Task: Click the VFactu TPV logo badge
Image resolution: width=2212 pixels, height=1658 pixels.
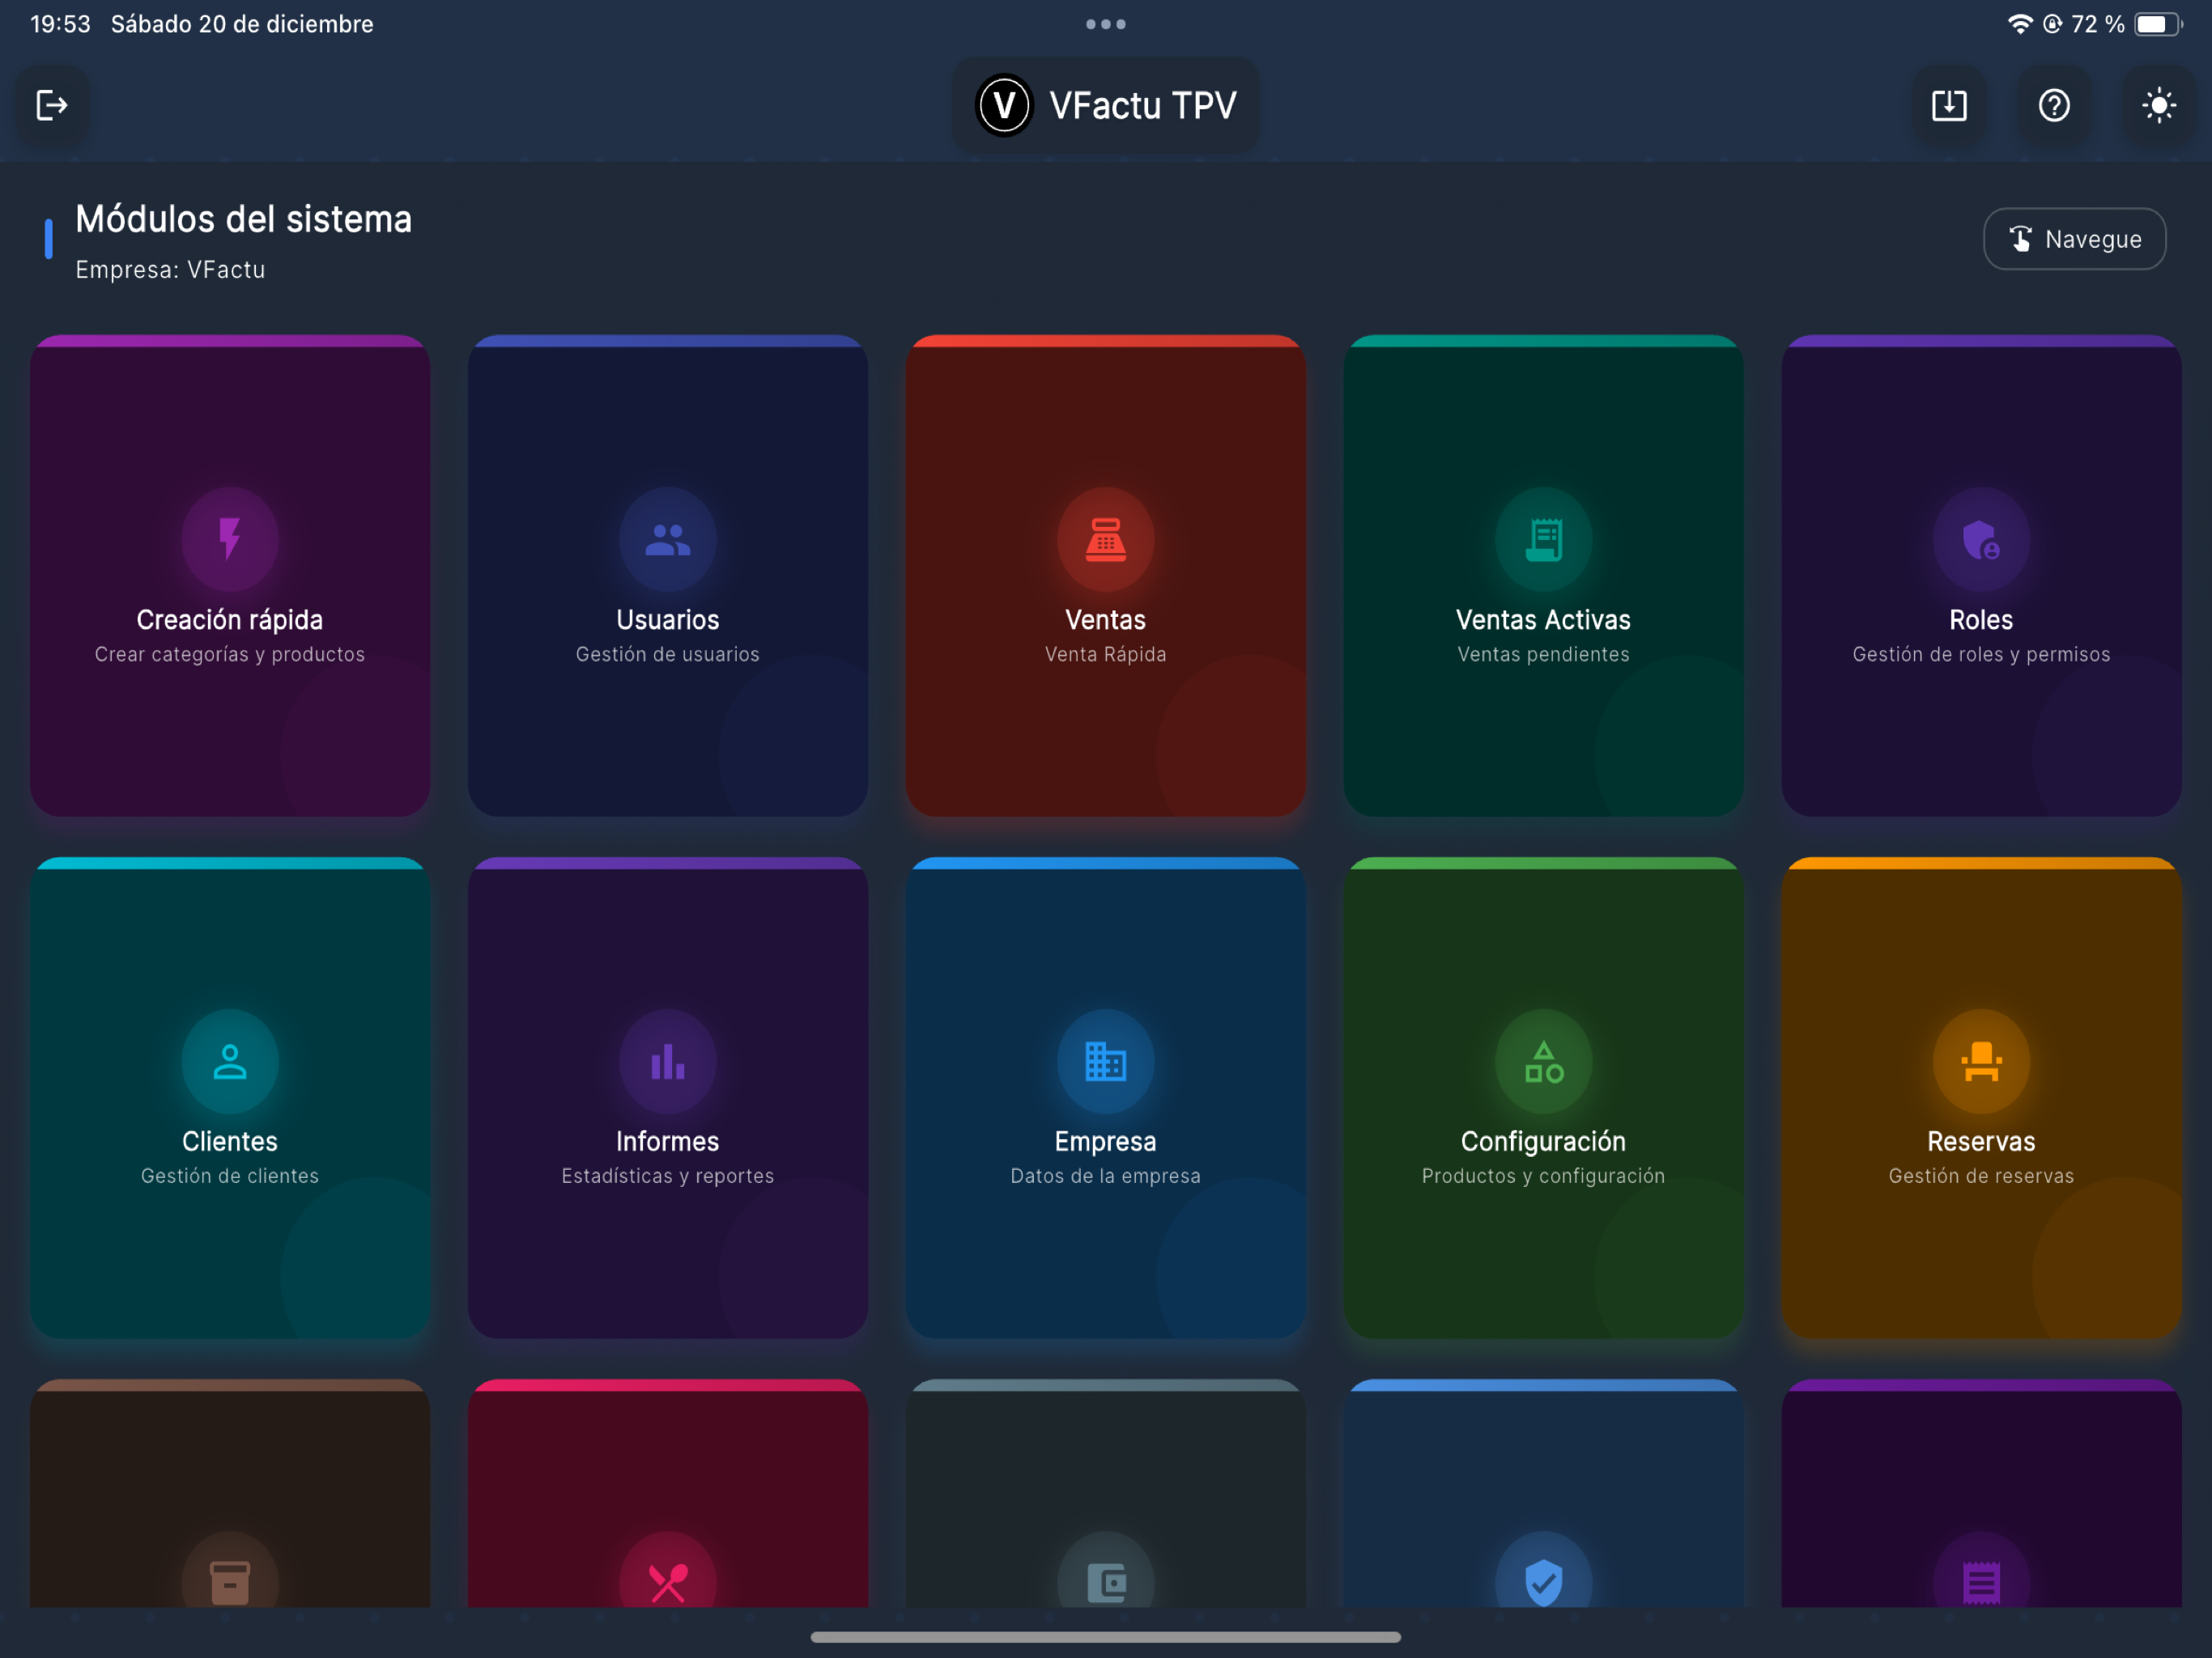Action: coord(1105,105)
